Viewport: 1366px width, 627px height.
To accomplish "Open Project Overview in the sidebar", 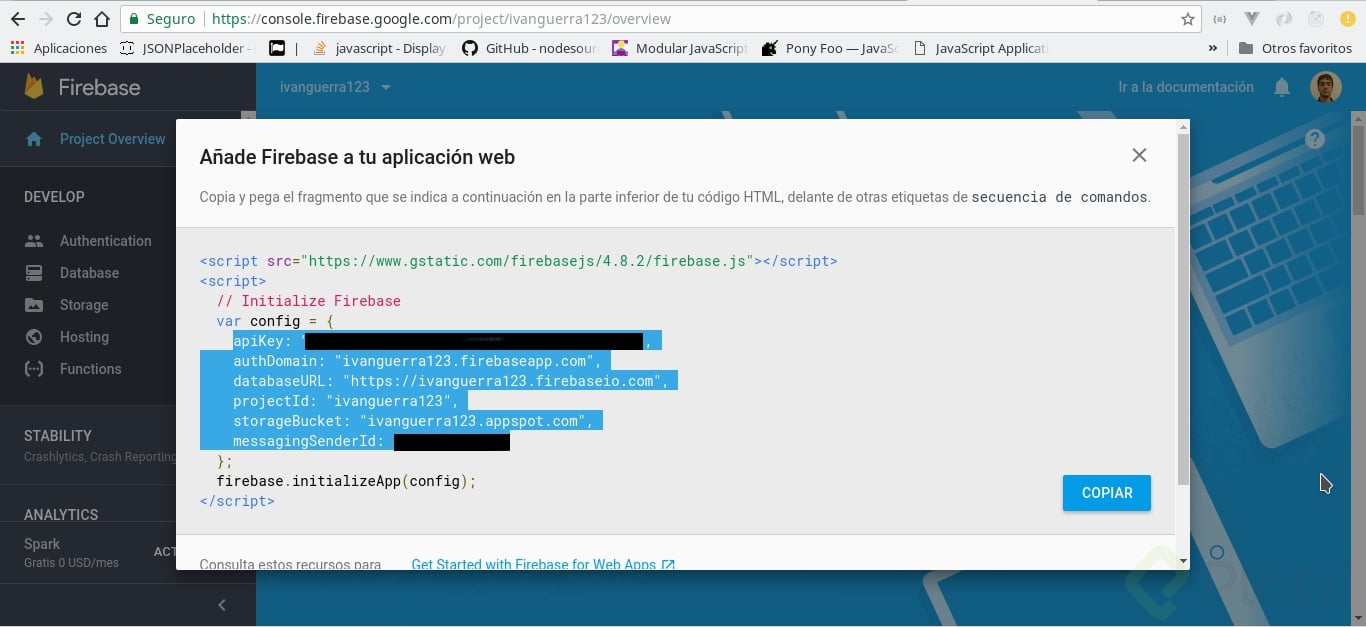I will coord(112,139).
